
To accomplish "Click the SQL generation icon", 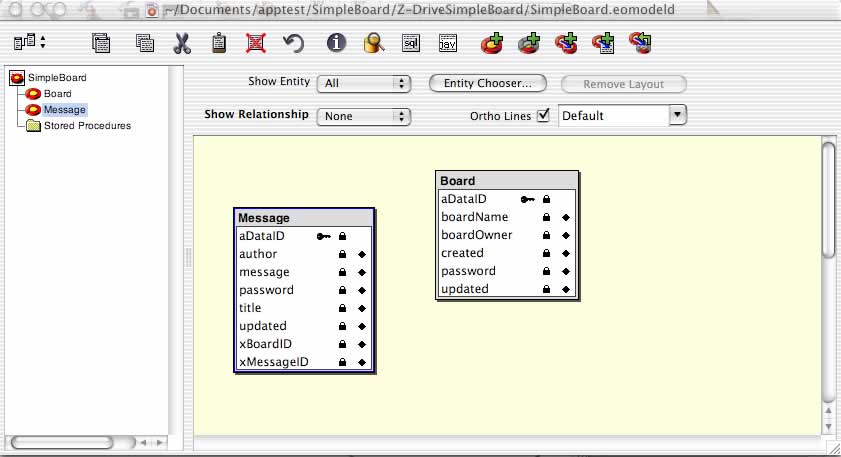I will point(410,43).
